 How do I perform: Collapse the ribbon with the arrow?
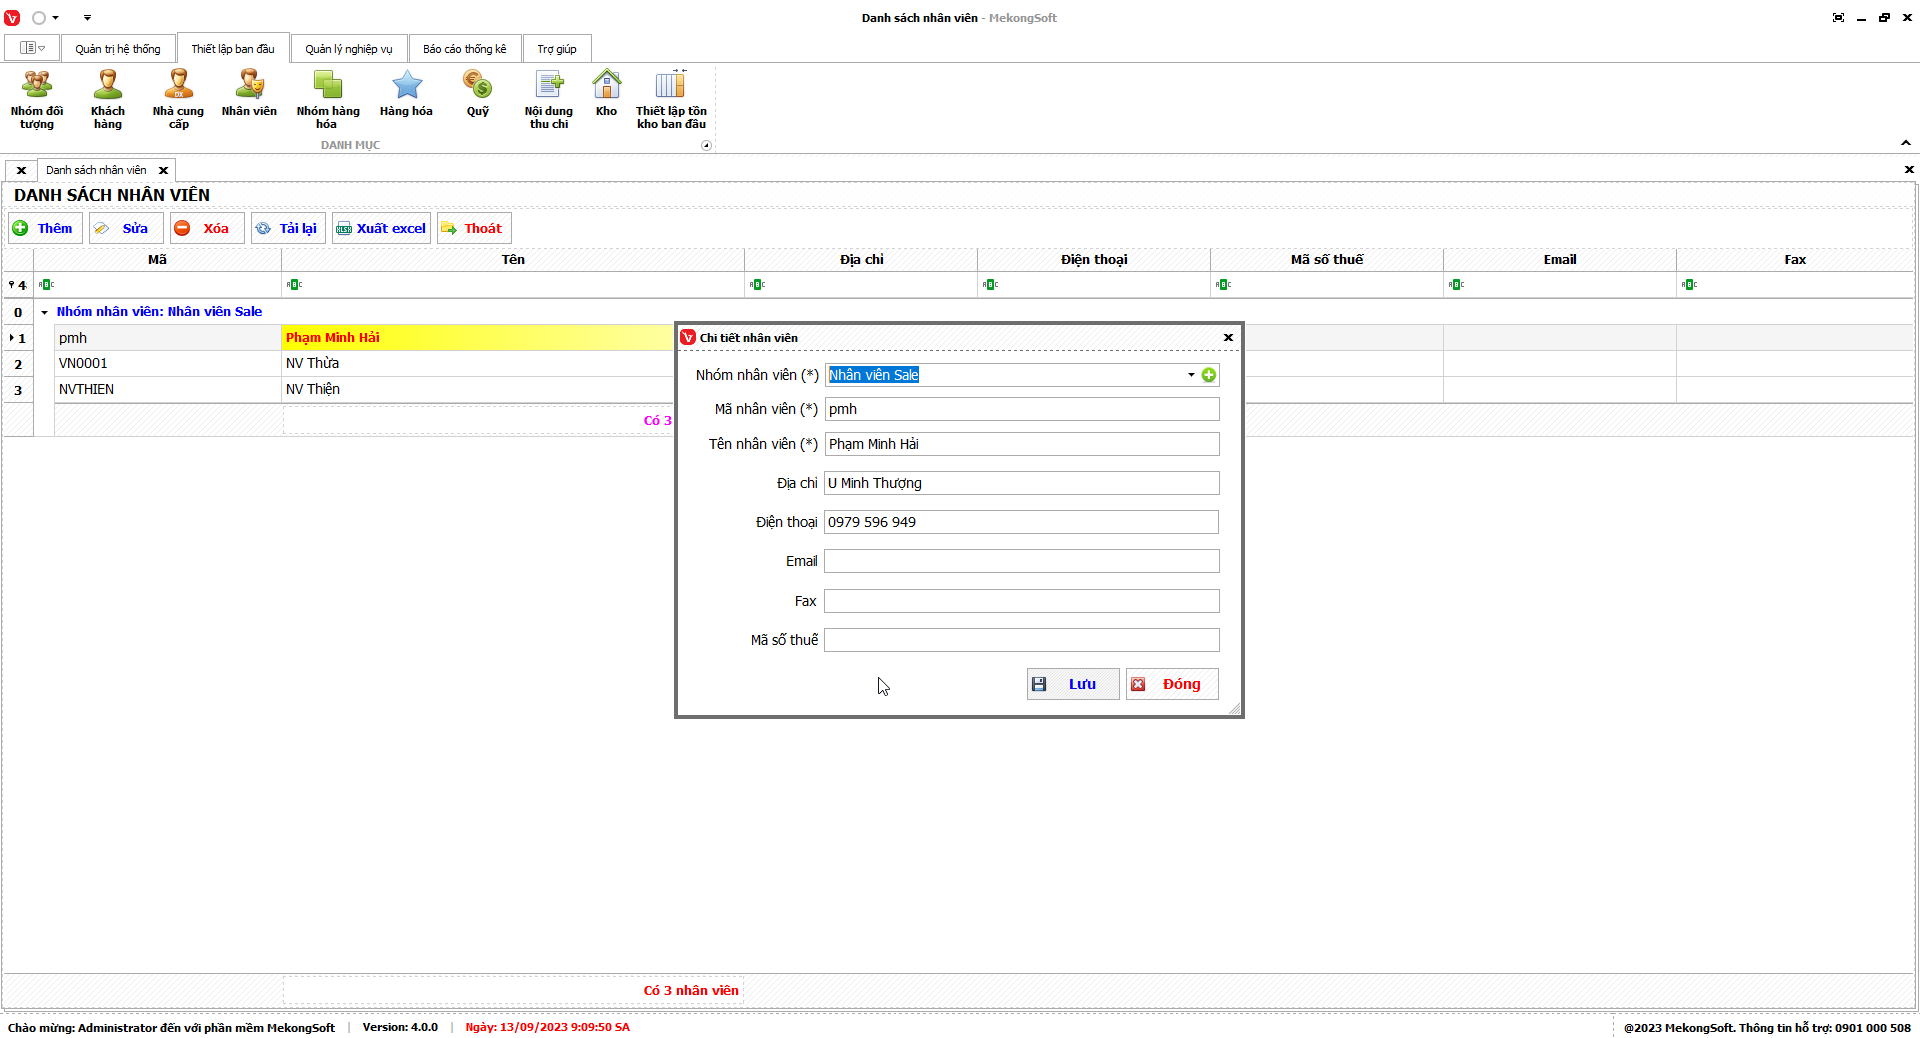point(1906,143)
